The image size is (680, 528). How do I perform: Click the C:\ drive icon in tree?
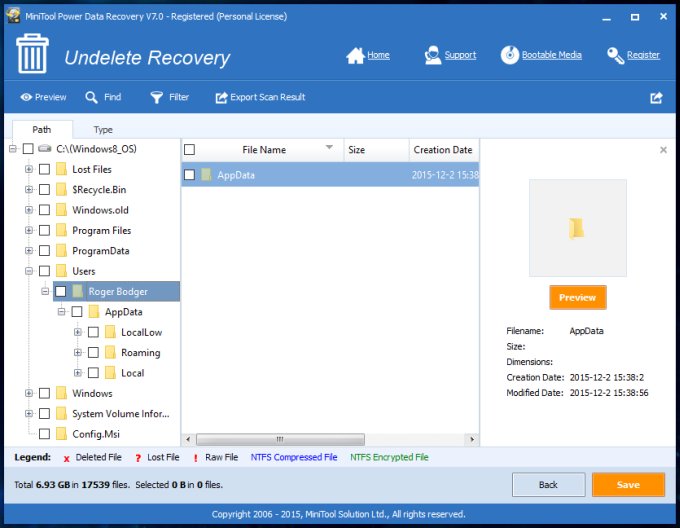tap(44, 149)
